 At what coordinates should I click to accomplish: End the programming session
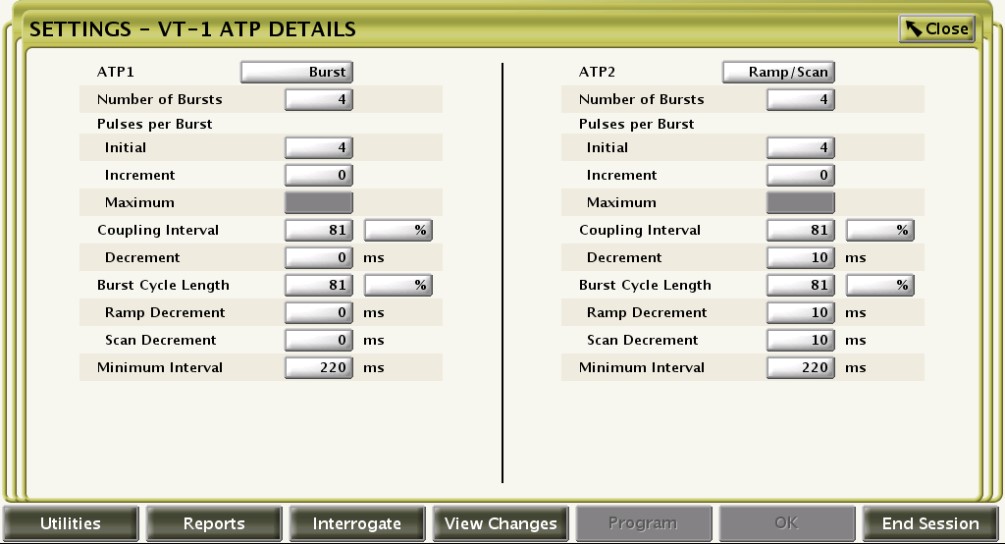[929, 523]
